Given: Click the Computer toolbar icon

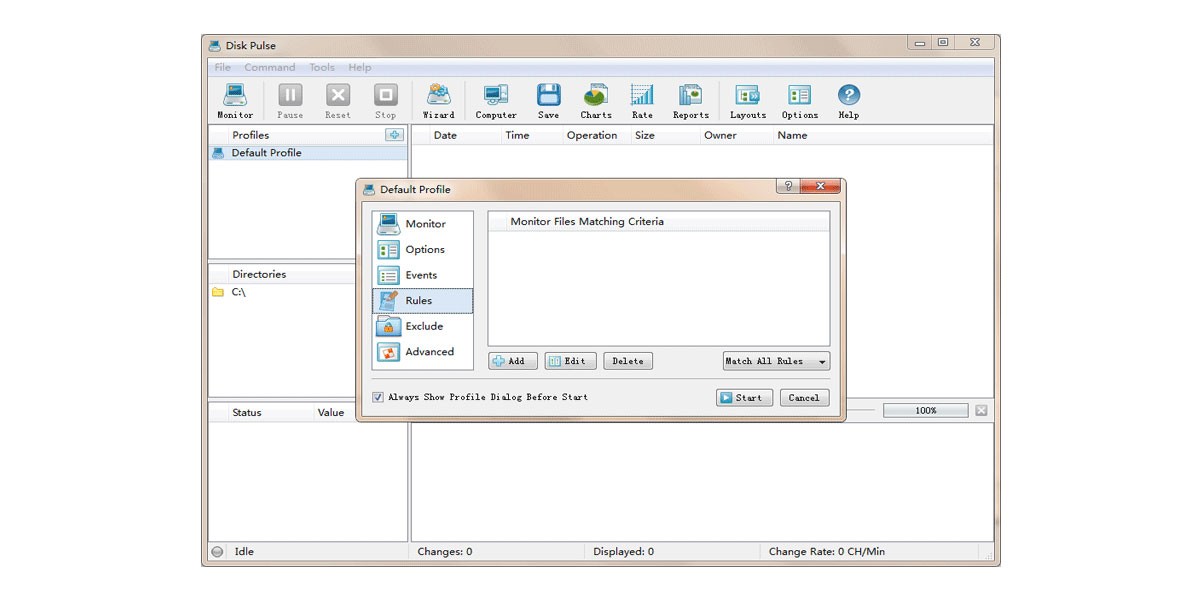Looking at the screenshot, I should [x=496, y=101].
